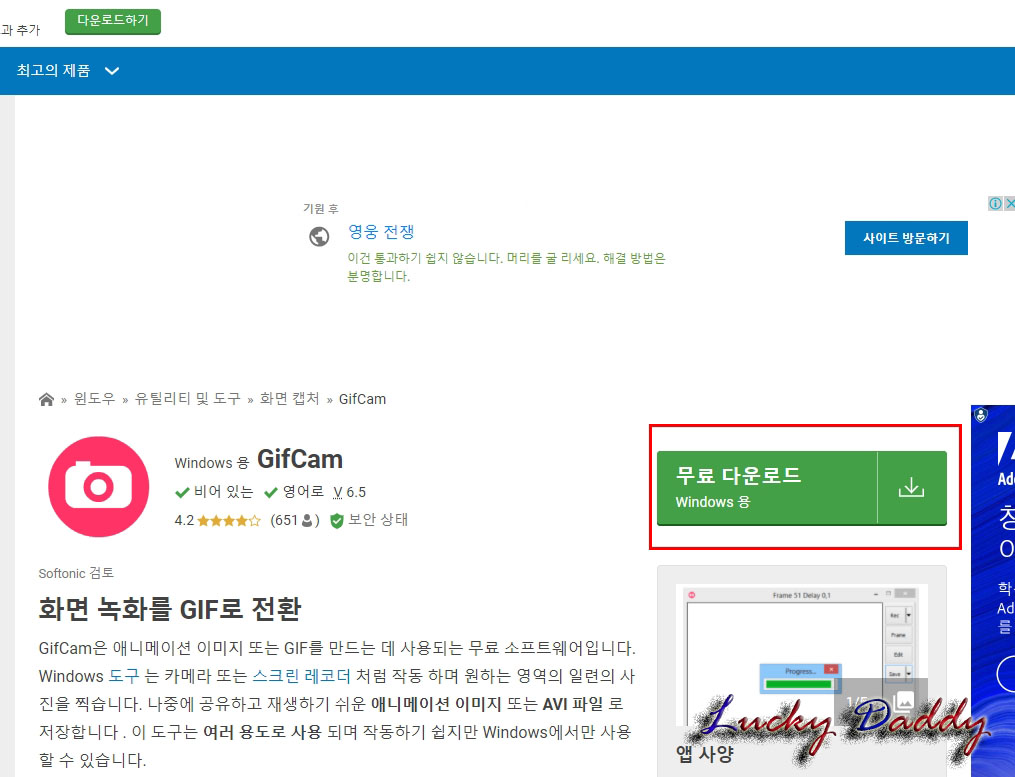Click the blue side banner ad
Screen dimensions: 1015x777
click(993, 591)
